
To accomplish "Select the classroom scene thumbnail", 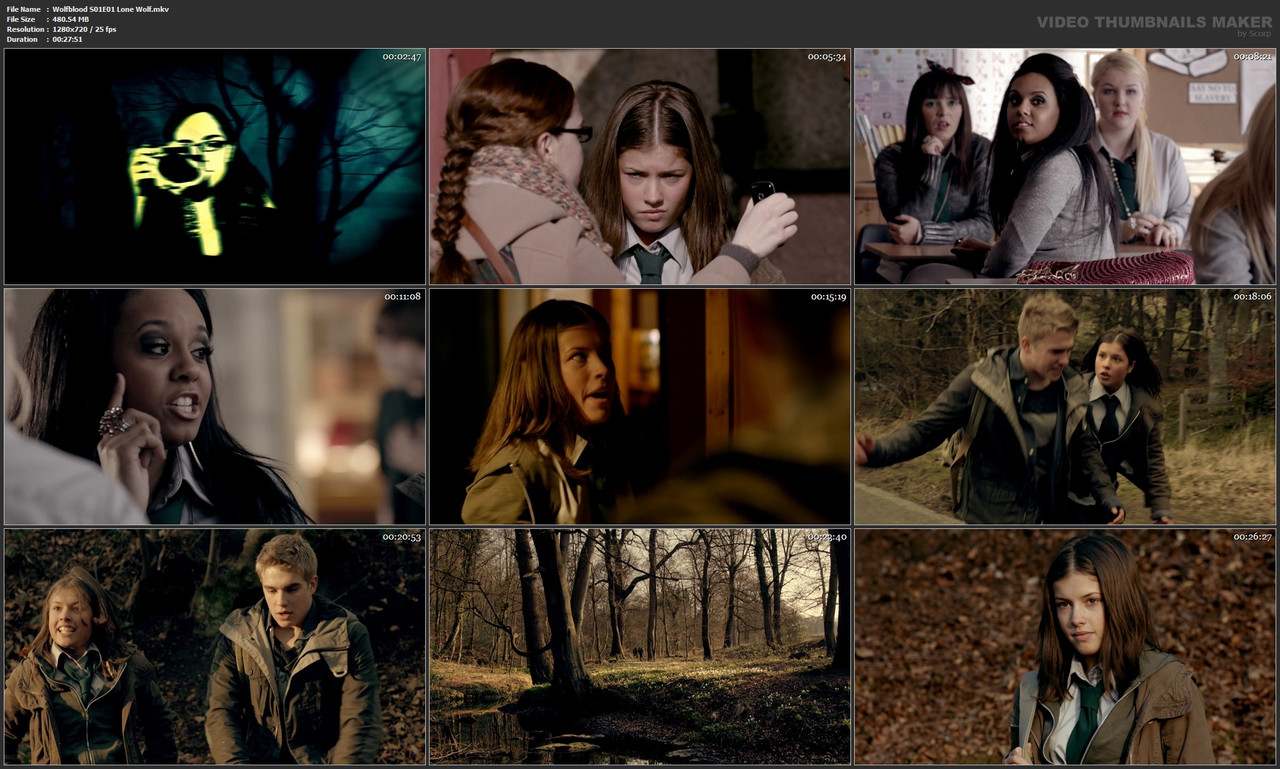I will pyautogui.click(x=1064, y=165).
